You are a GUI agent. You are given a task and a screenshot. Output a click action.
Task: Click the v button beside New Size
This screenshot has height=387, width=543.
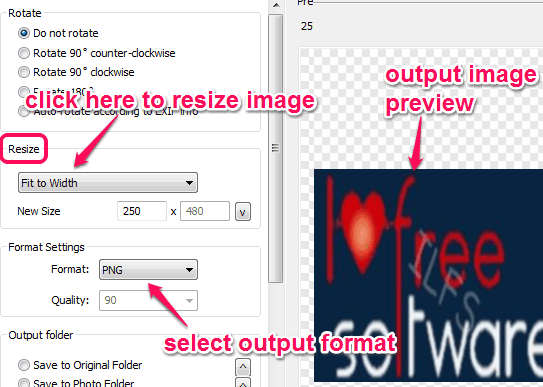click(x=243, y=212)
